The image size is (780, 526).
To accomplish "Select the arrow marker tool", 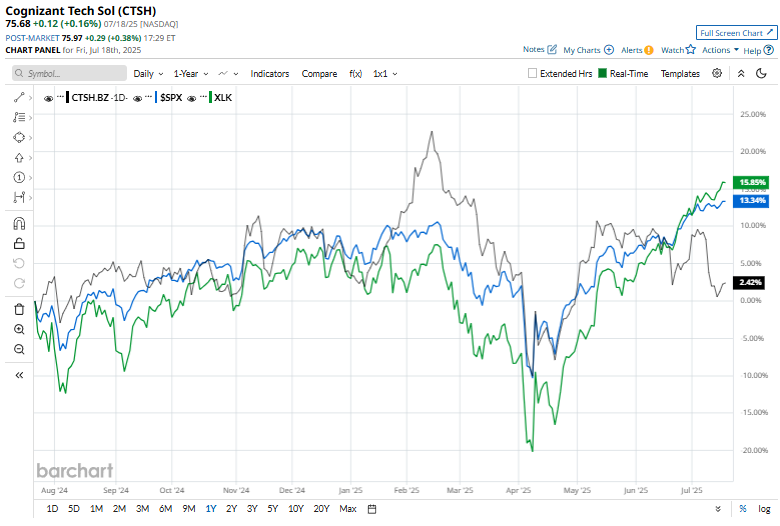I will [x=19, y=158].
